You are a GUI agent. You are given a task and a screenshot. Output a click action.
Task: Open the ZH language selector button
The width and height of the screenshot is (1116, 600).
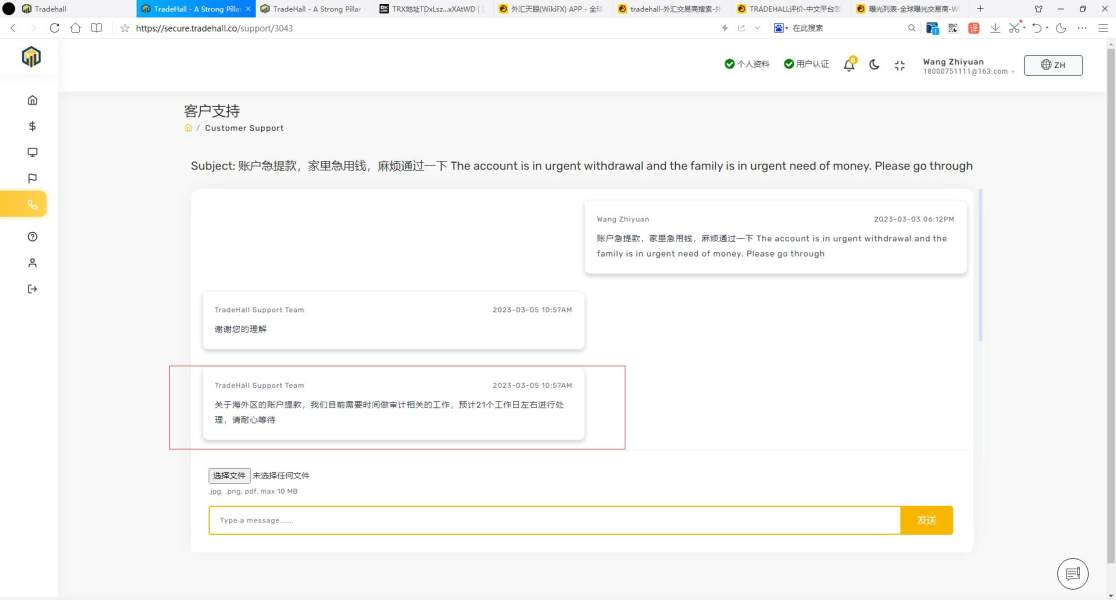point(1053,65)
